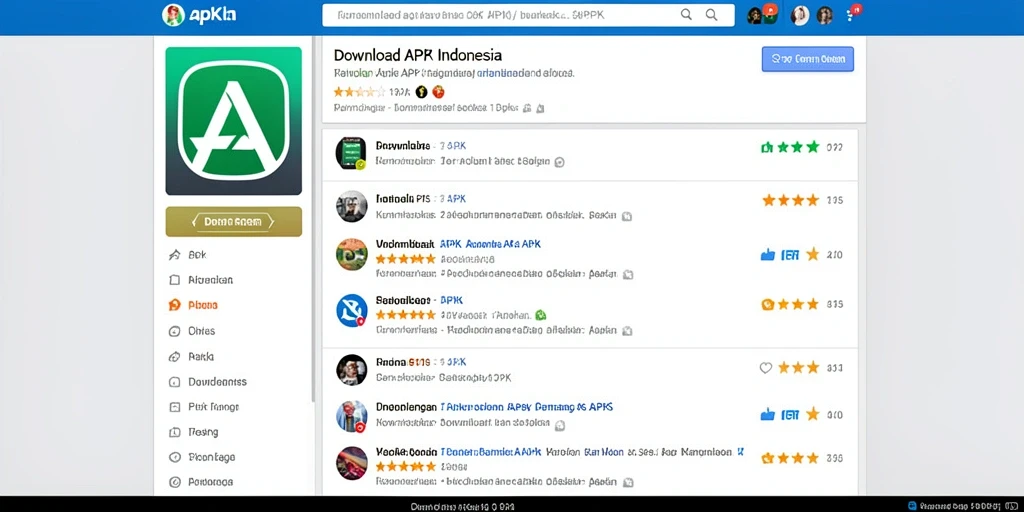Click the green thumbs-up on first app row

coord(767,148)
